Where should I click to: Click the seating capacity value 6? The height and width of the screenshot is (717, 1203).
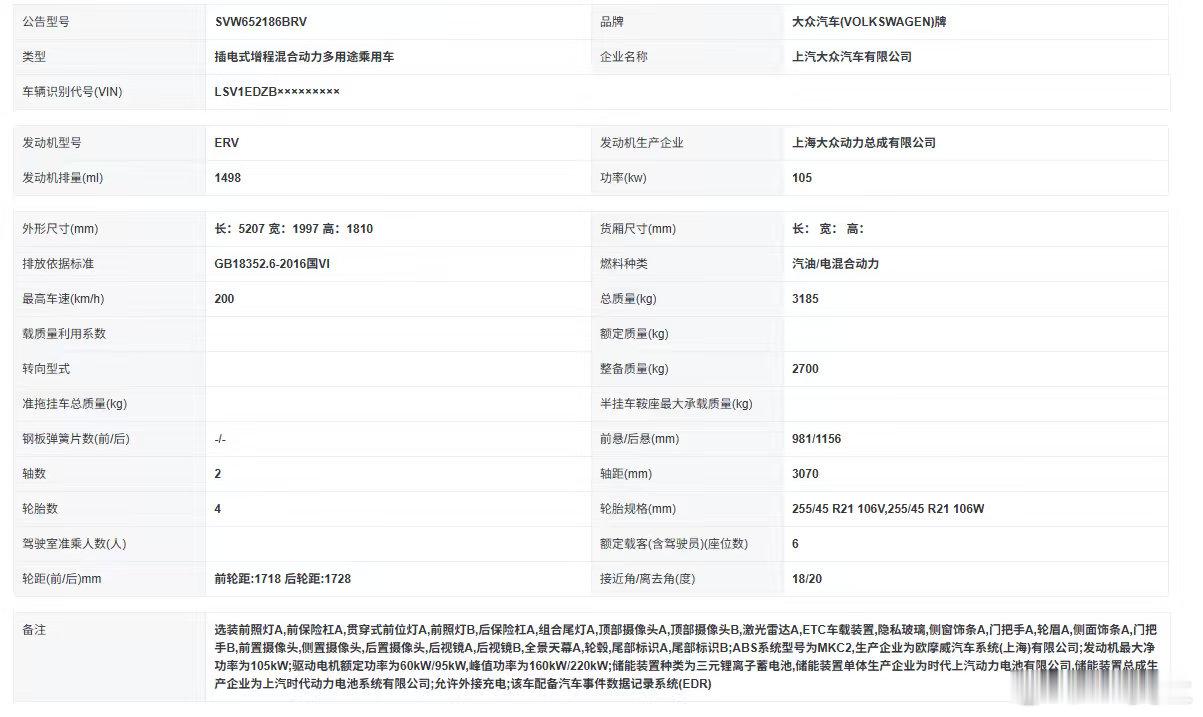795,544
